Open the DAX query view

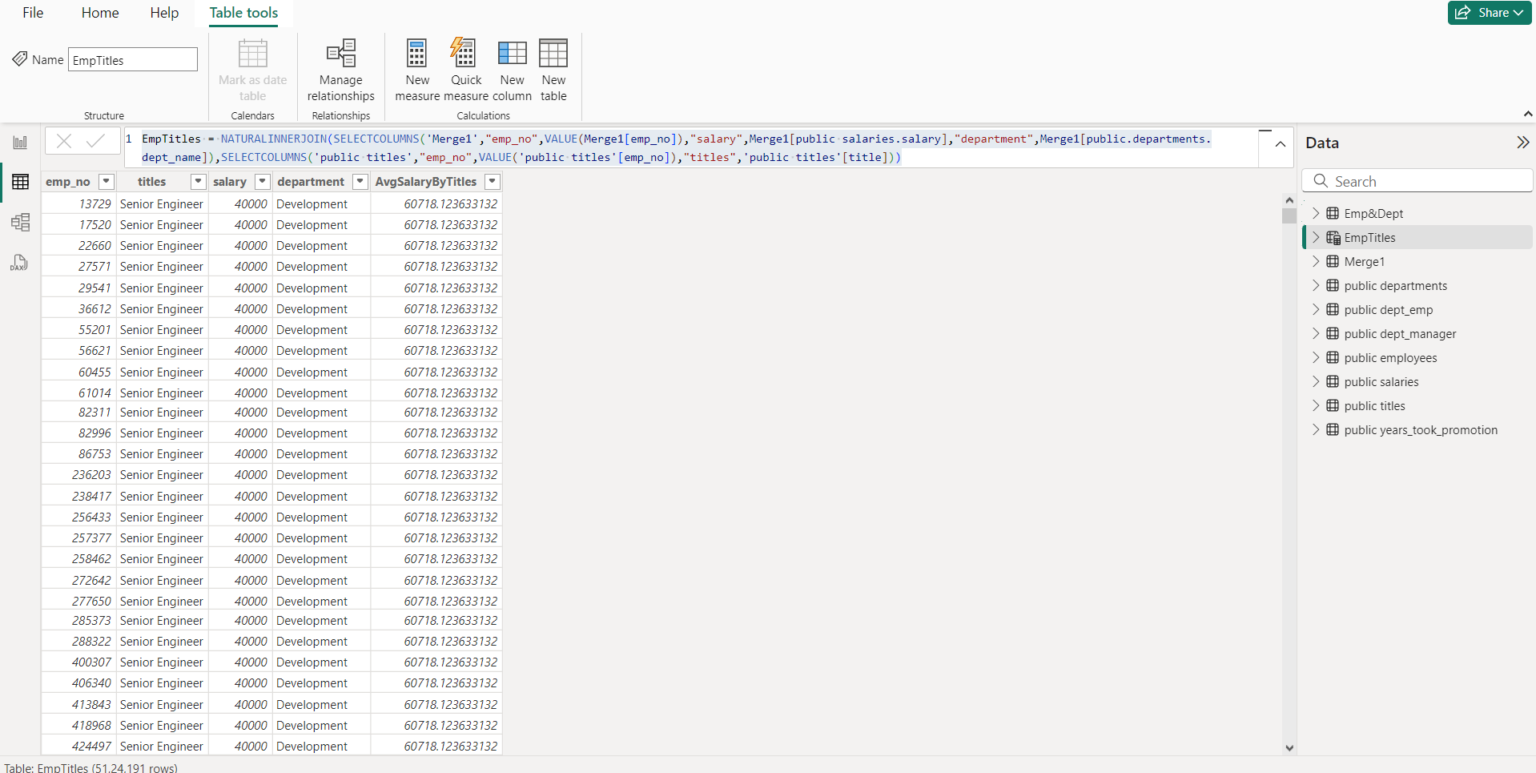point(19,261)
